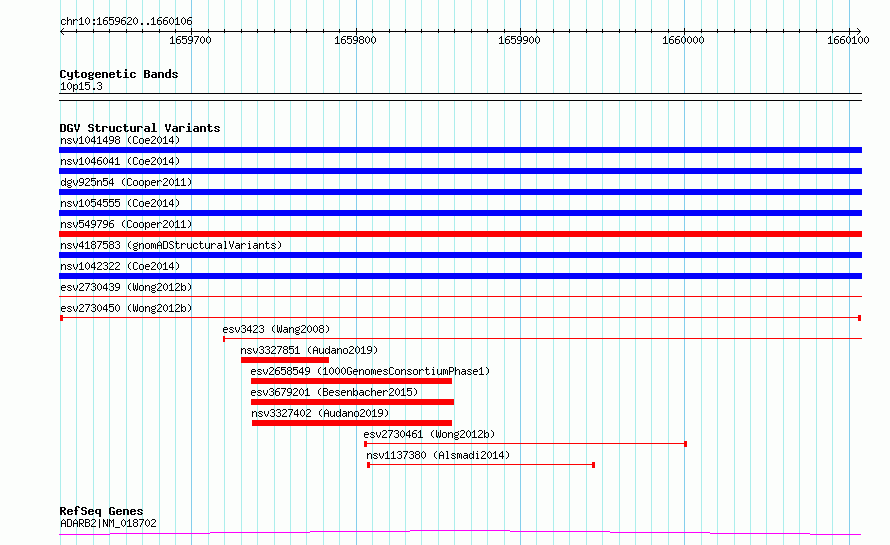Click the nsv1054555 (Coe2014) label
Viewport: 890px width, 545px height.
coord(120,203)
